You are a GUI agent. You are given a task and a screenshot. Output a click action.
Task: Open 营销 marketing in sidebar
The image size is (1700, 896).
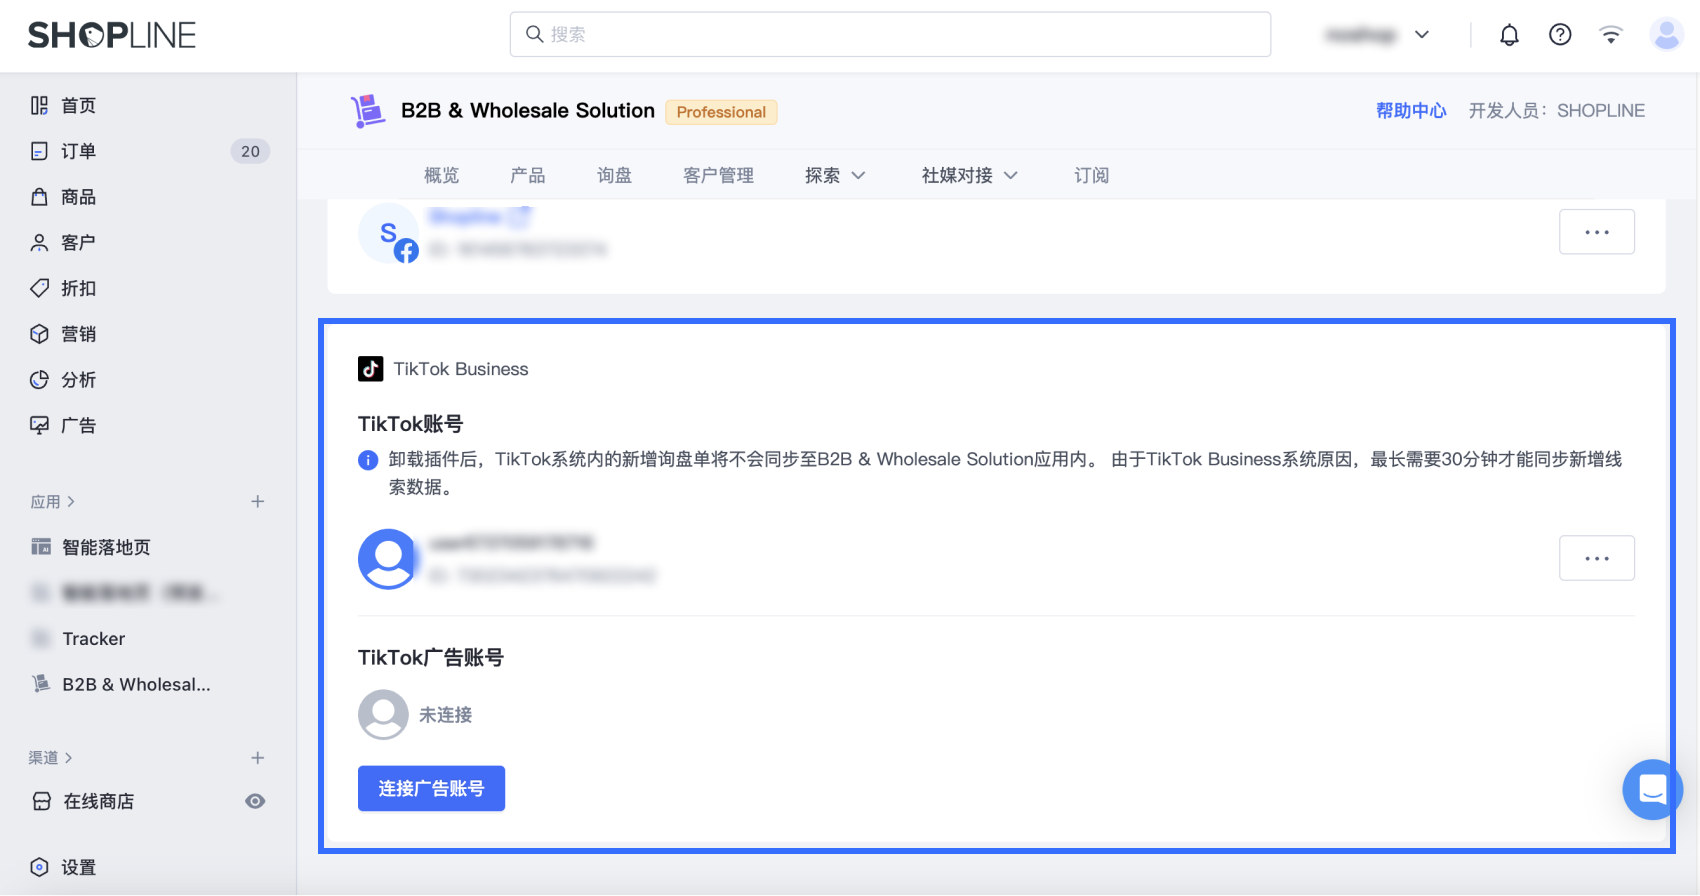point(78,334)
